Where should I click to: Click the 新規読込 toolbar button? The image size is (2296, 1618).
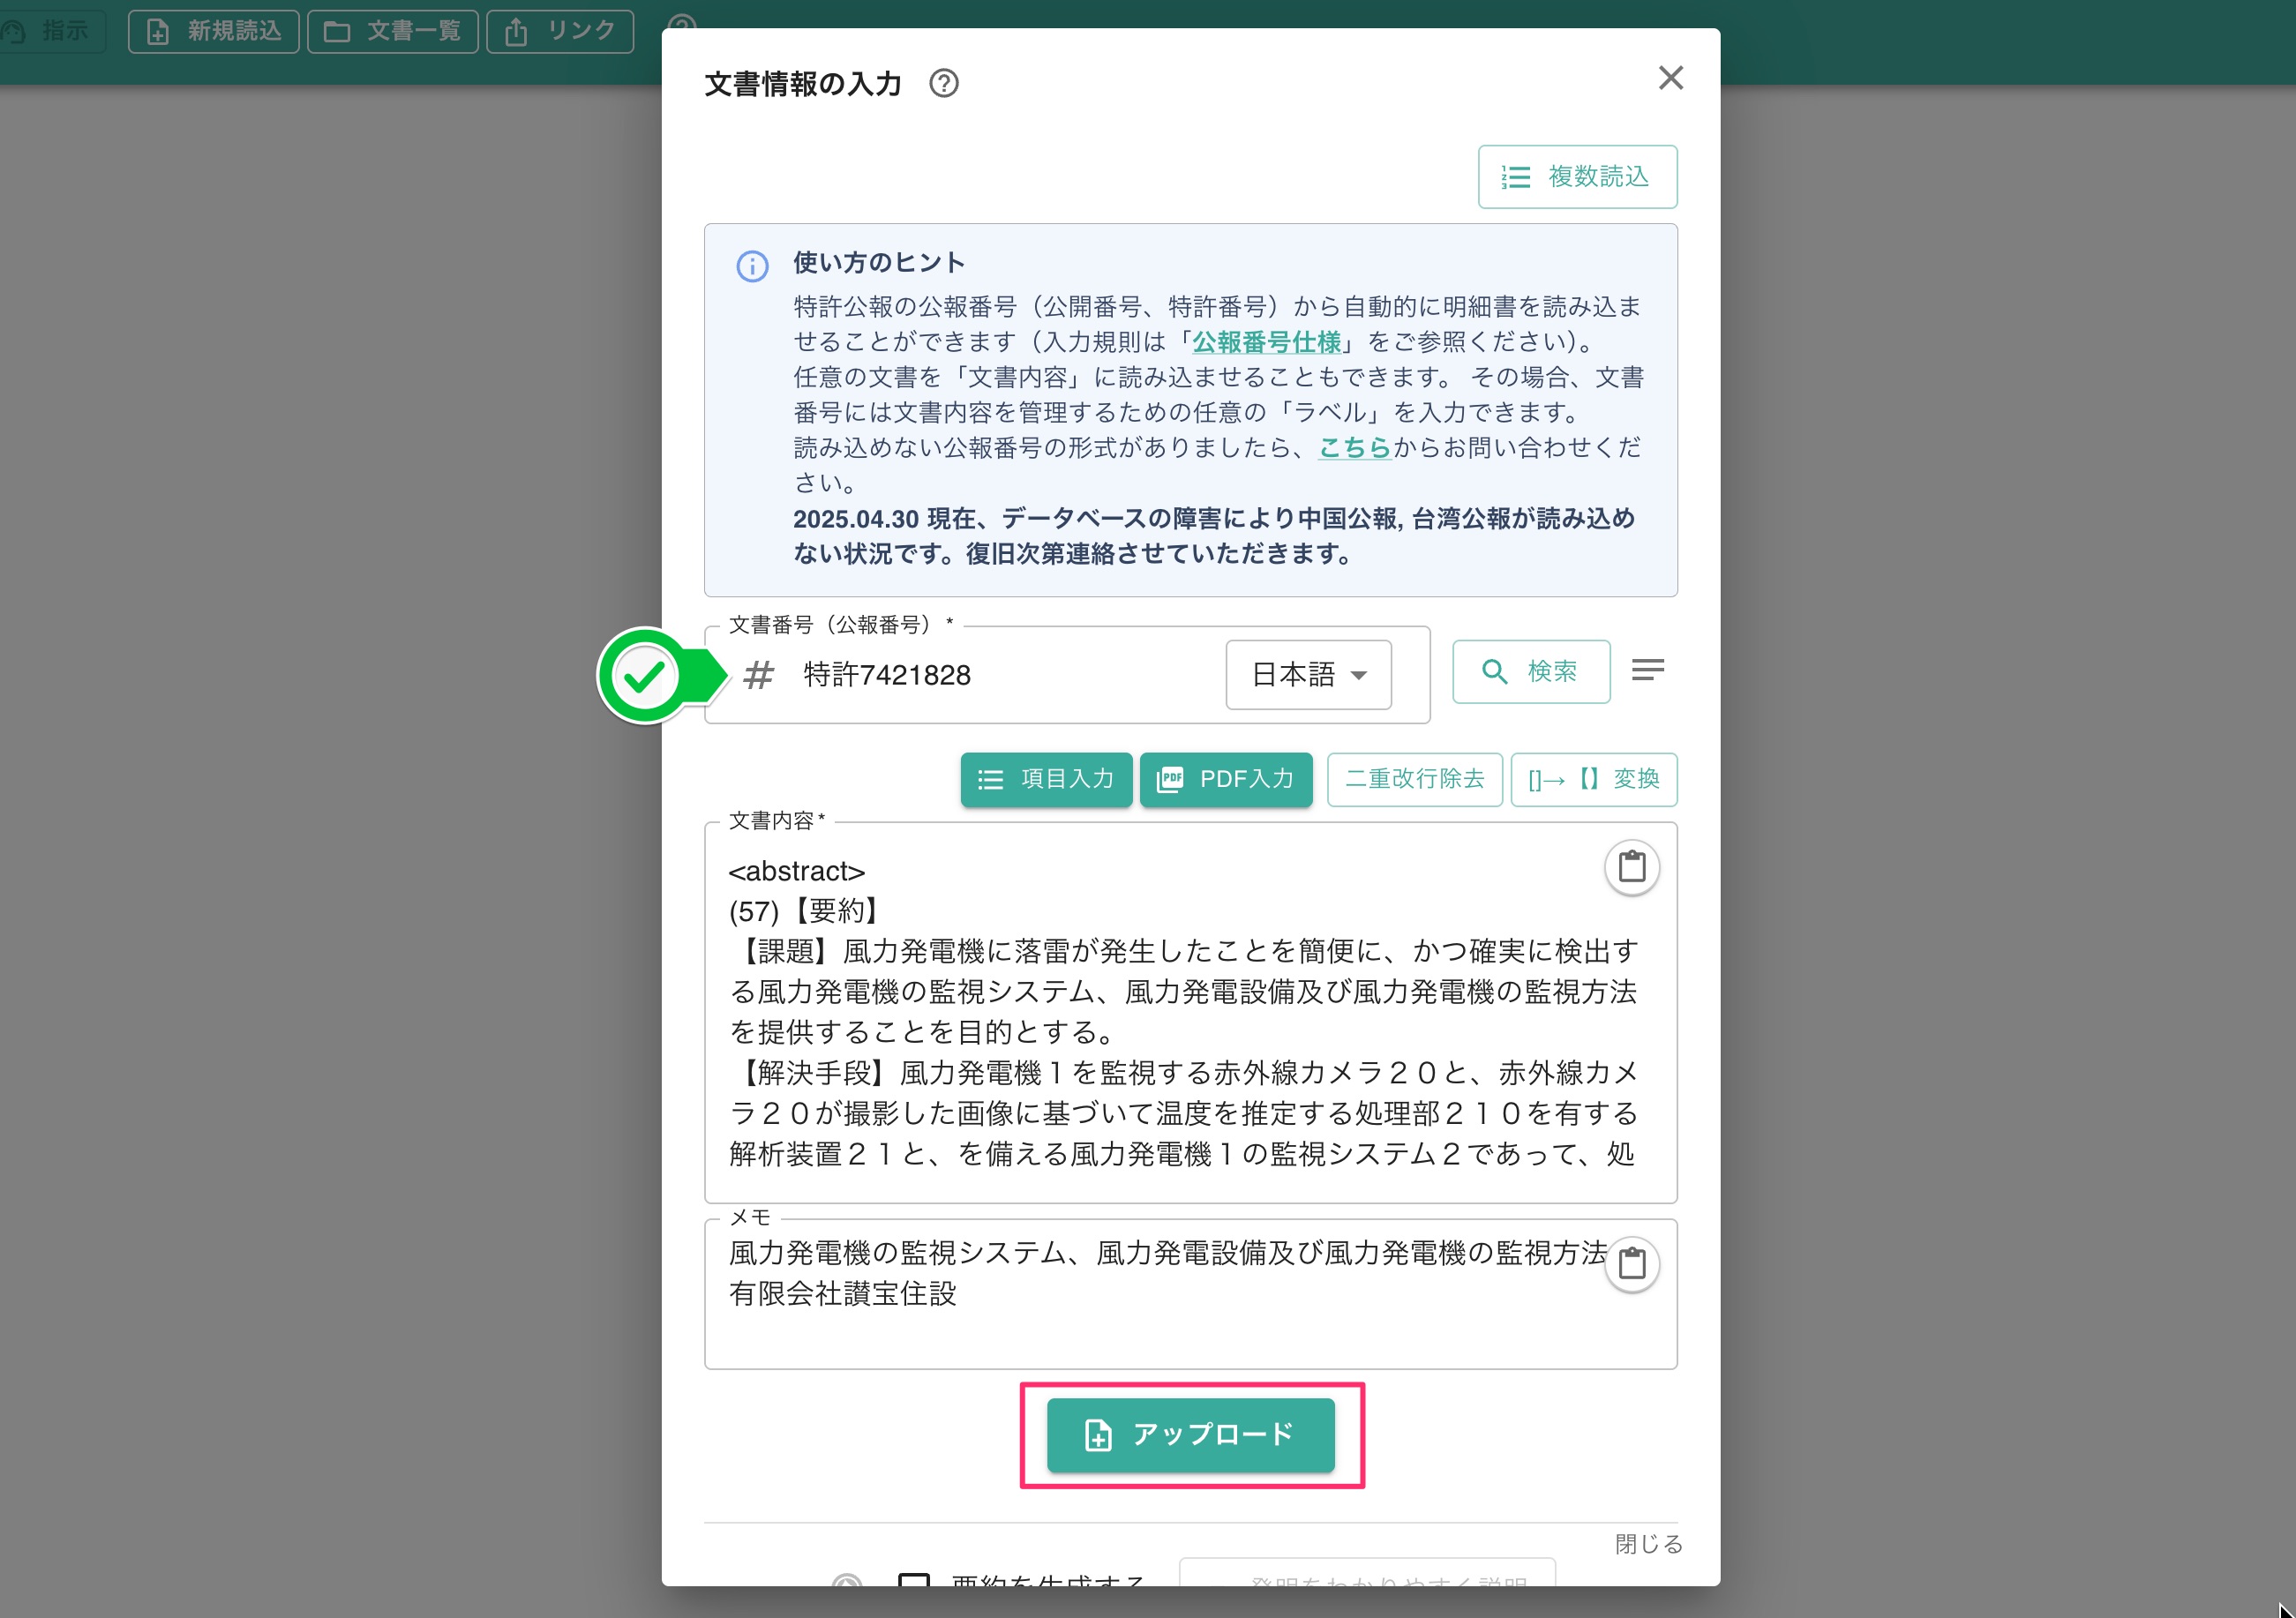(x=213, y=31)
